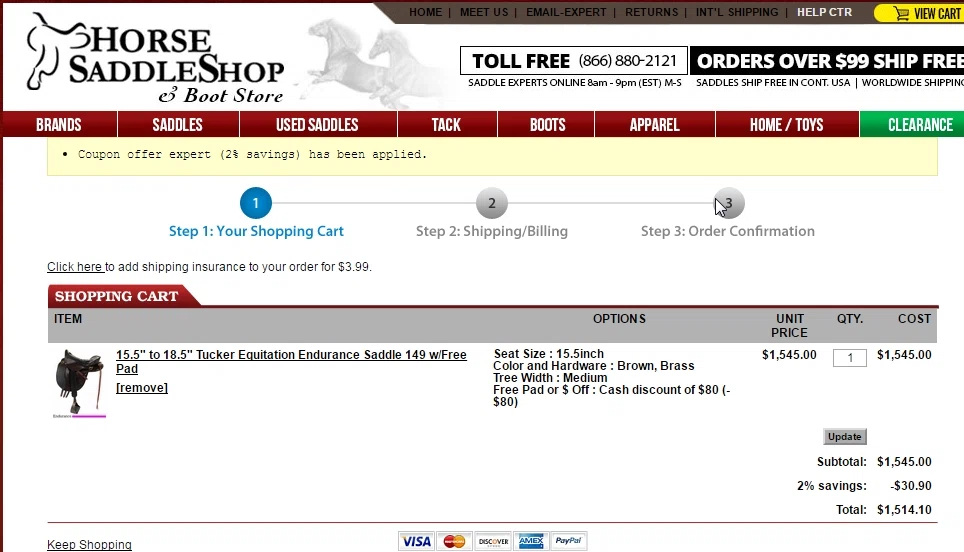The height and width of the screenshot is (552, 964).
Task: Click the Color and Hardware option text
Action: click(594, 366)
